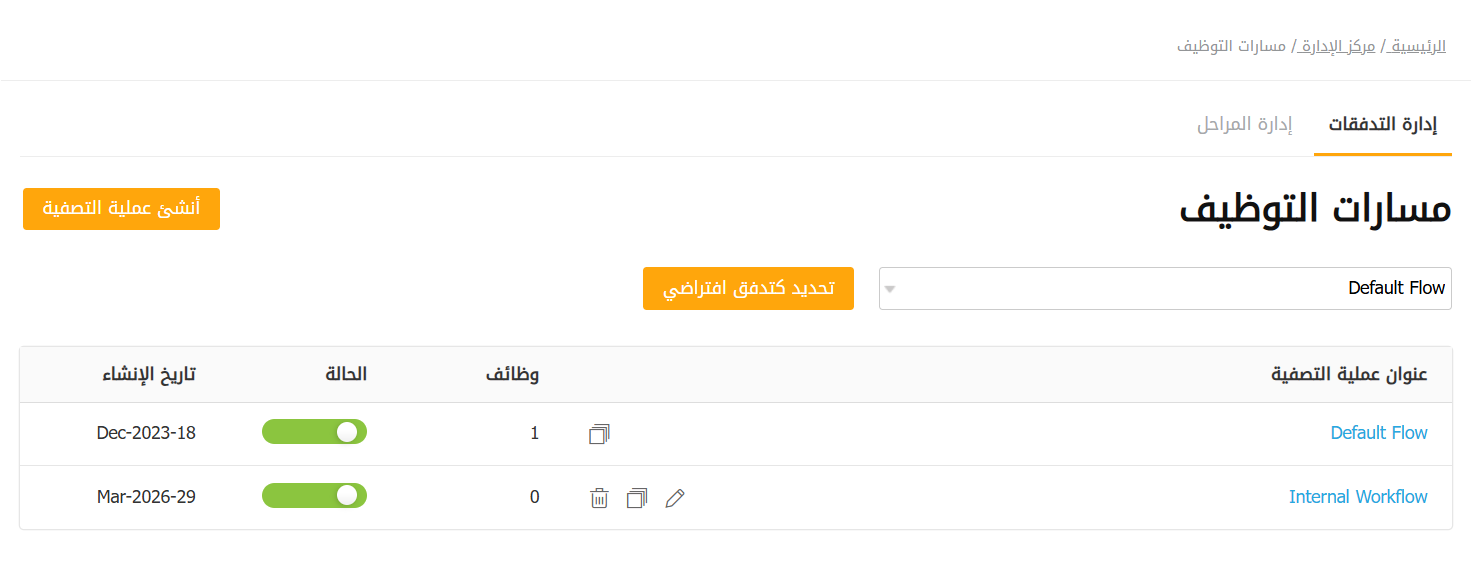
Task: Duplicate the Internal Workflow row
Action: [637, 498]
